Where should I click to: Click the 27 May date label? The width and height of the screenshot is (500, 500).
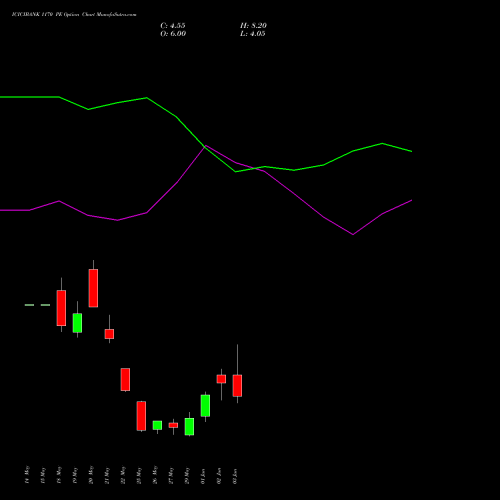click(171, 475)
